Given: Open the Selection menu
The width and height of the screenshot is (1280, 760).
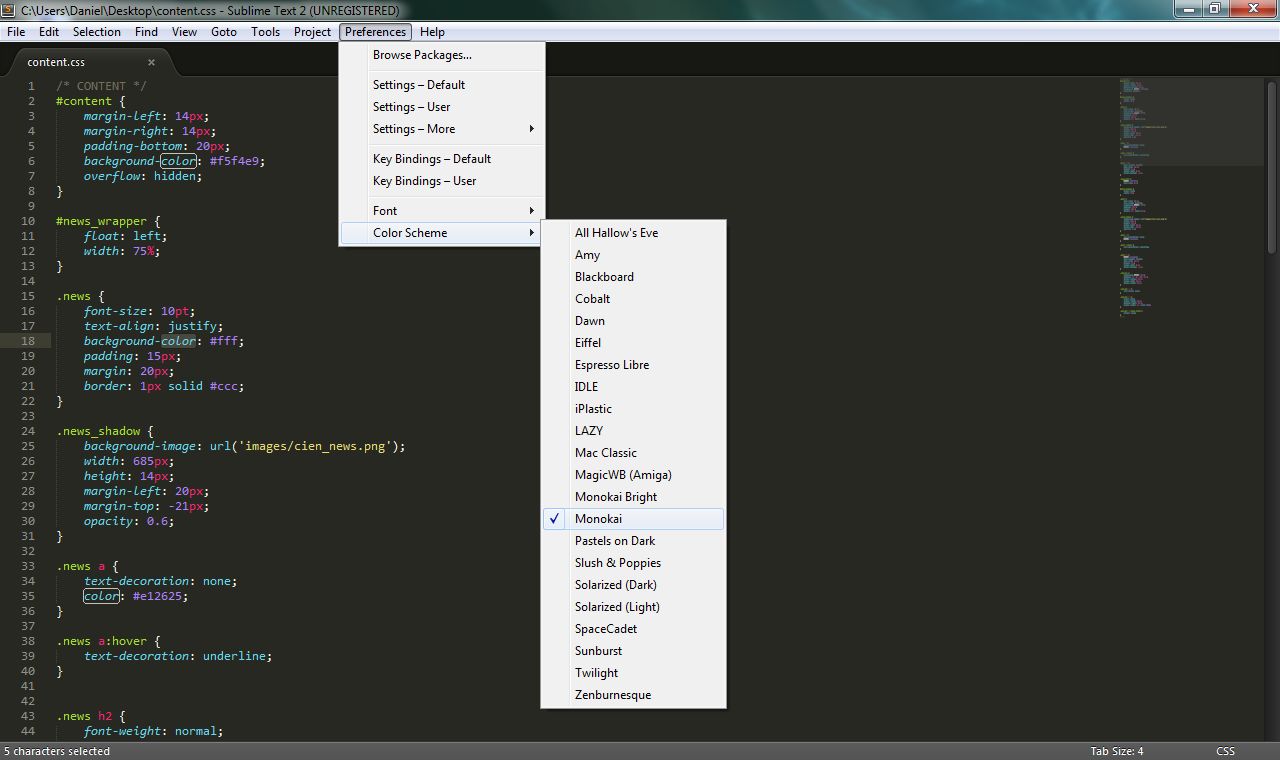Looking at the screenshot, I should coord(97,32).
